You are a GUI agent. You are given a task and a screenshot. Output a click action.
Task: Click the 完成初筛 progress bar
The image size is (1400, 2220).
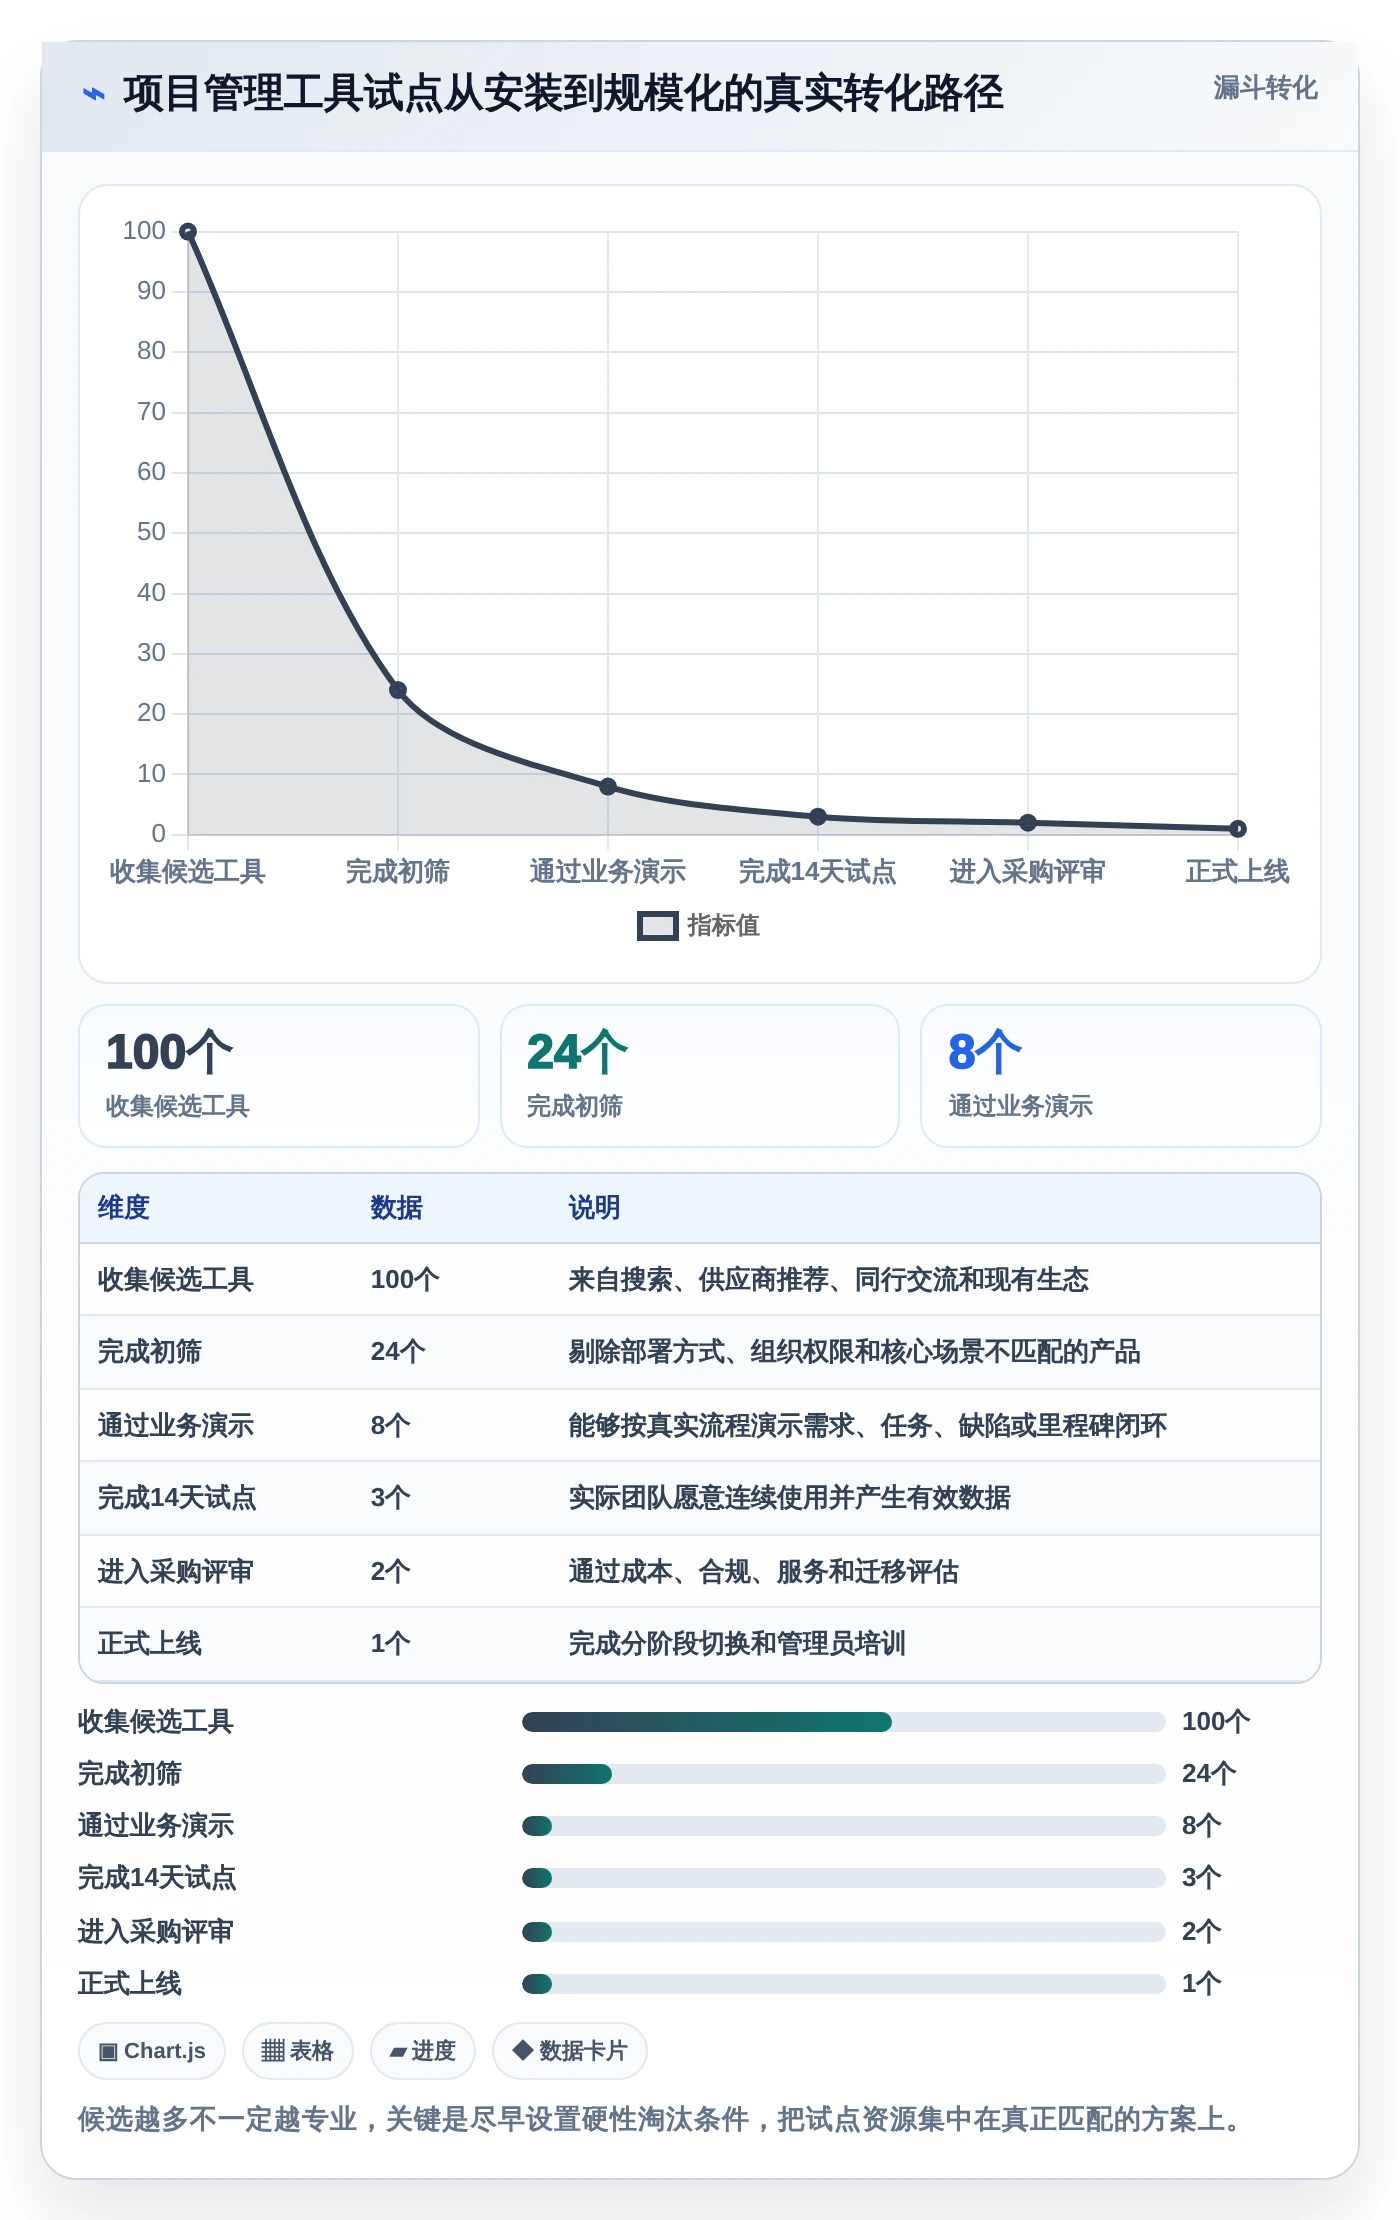843,1774
